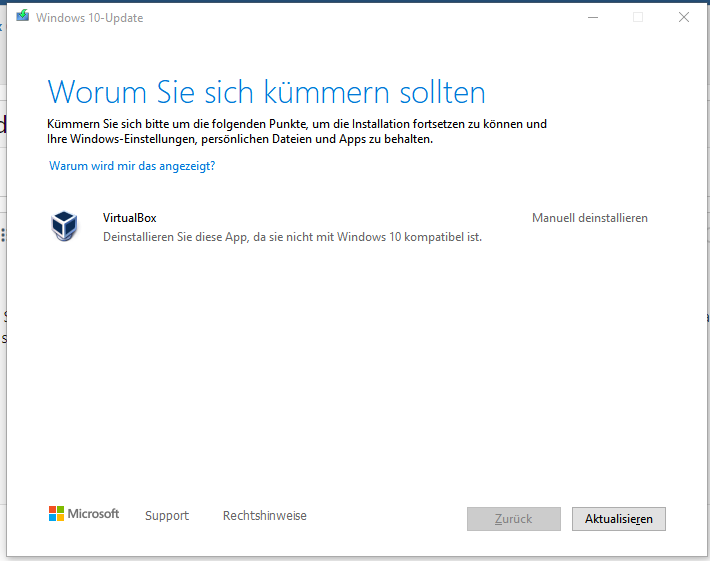Click the VirtualBox cube icon

64,225
